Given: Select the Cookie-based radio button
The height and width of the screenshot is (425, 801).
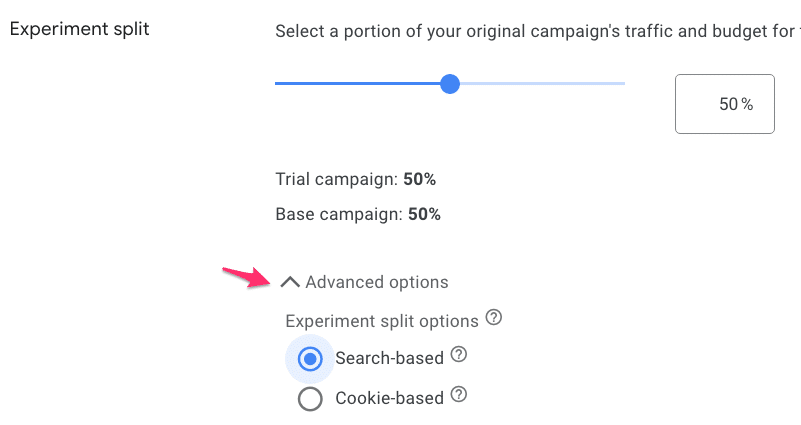Looking at the screenshot, I should [310, 399].
